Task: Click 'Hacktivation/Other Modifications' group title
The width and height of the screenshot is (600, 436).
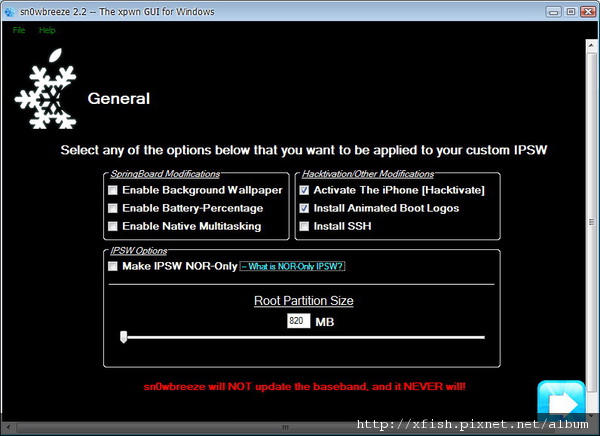Action: (x=368, y=174)
